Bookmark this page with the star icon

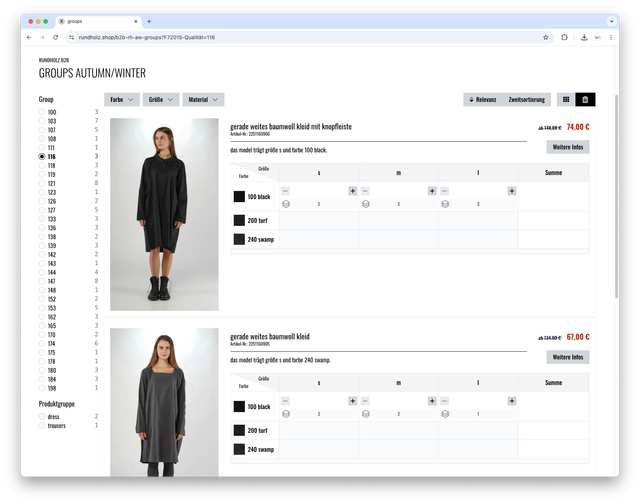(x=545, y=37)
